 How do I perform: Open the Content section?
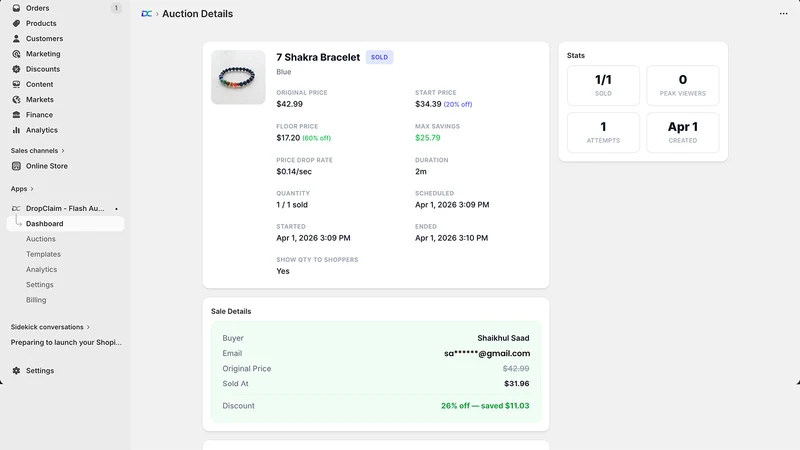click(x=39, y=84)
